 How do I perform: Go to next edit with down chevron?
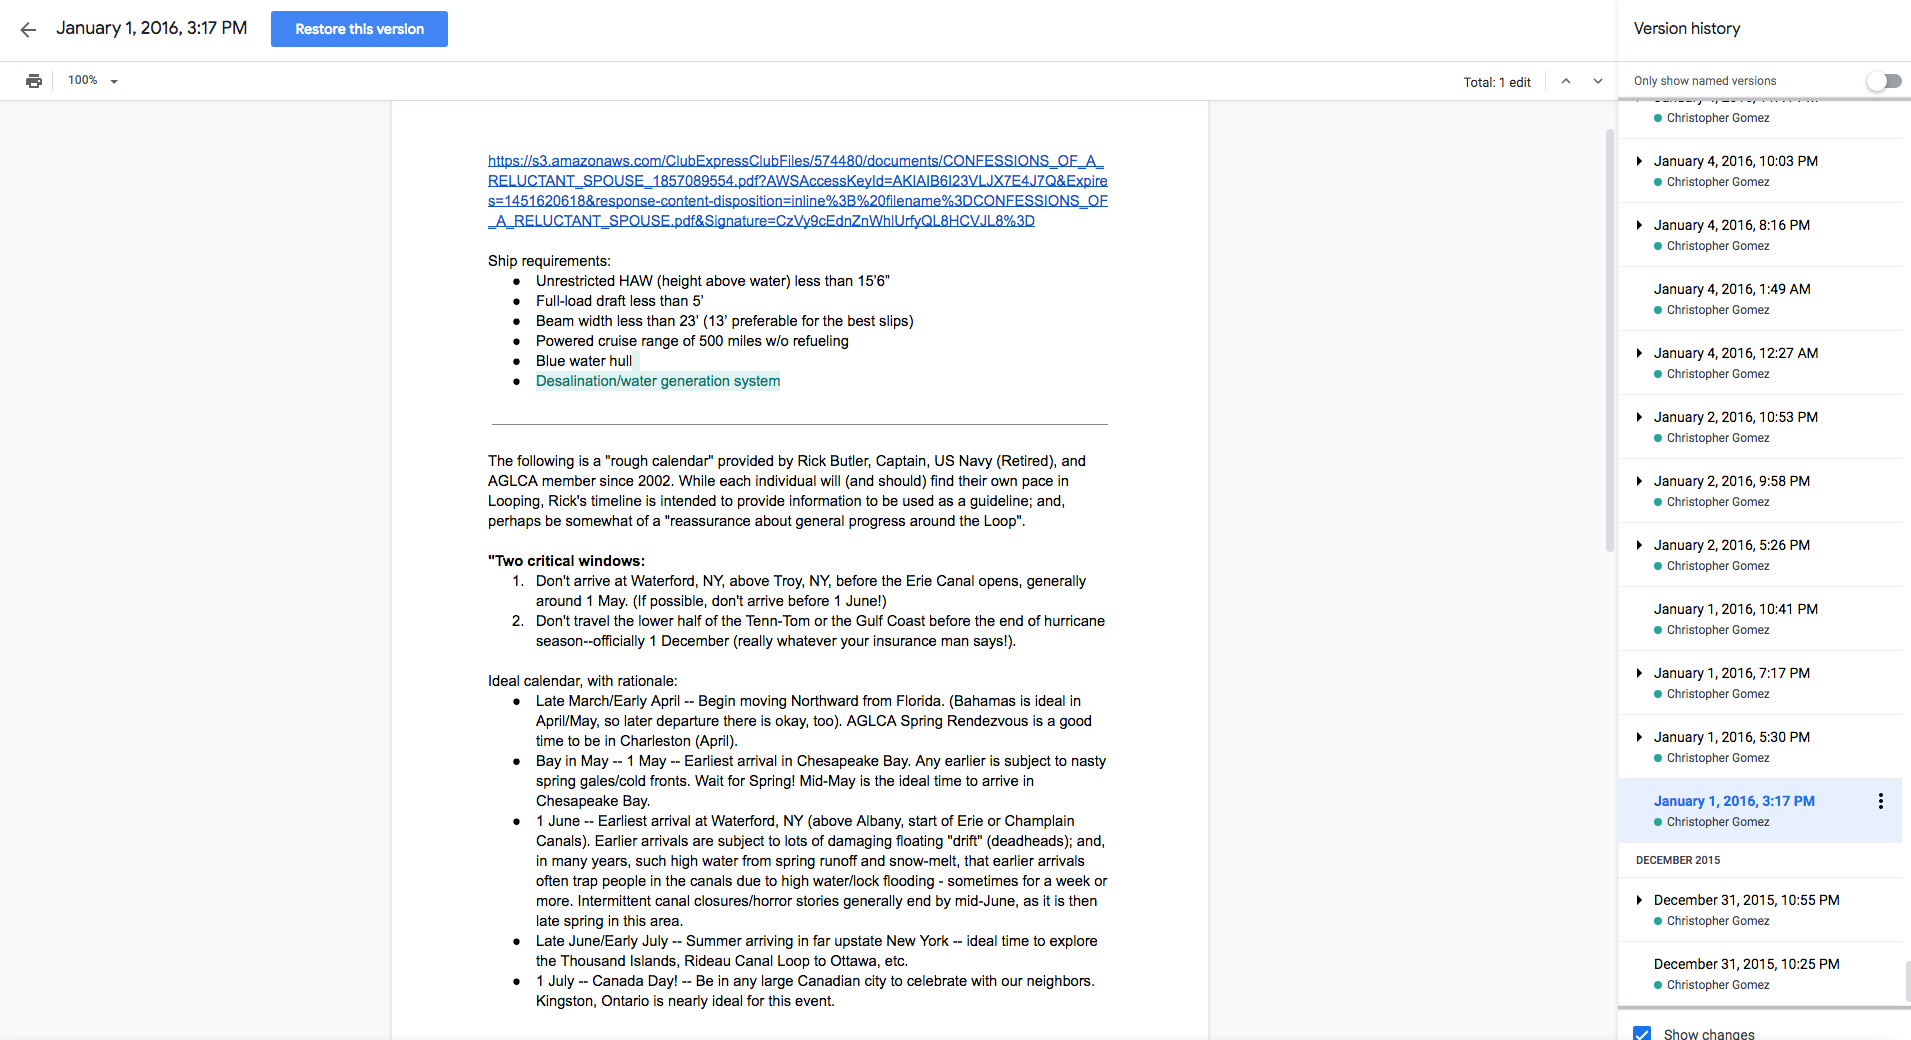(1598, 81)
